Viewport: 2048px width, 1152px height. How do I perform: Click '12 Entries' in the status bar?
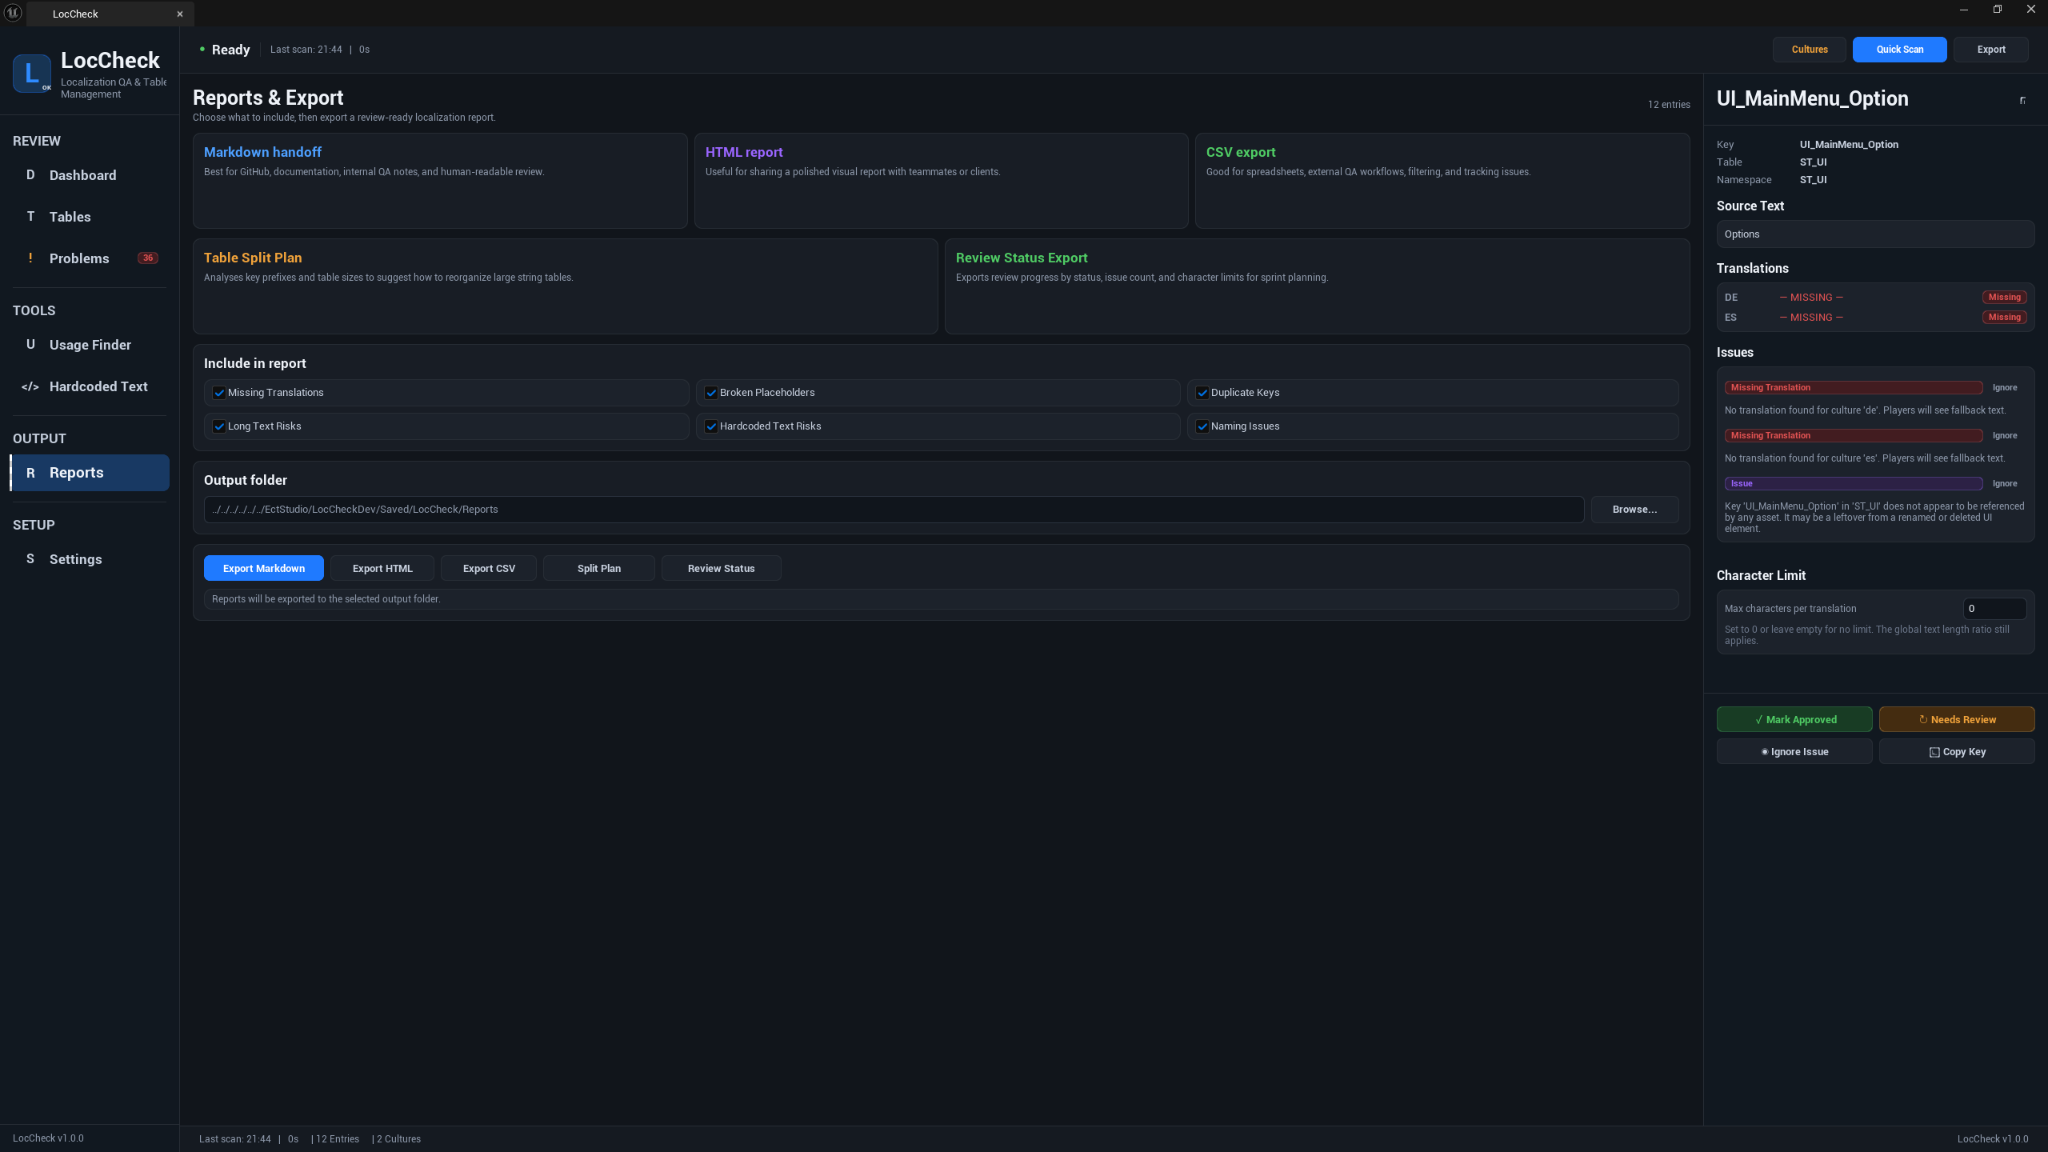point(337,1139)
